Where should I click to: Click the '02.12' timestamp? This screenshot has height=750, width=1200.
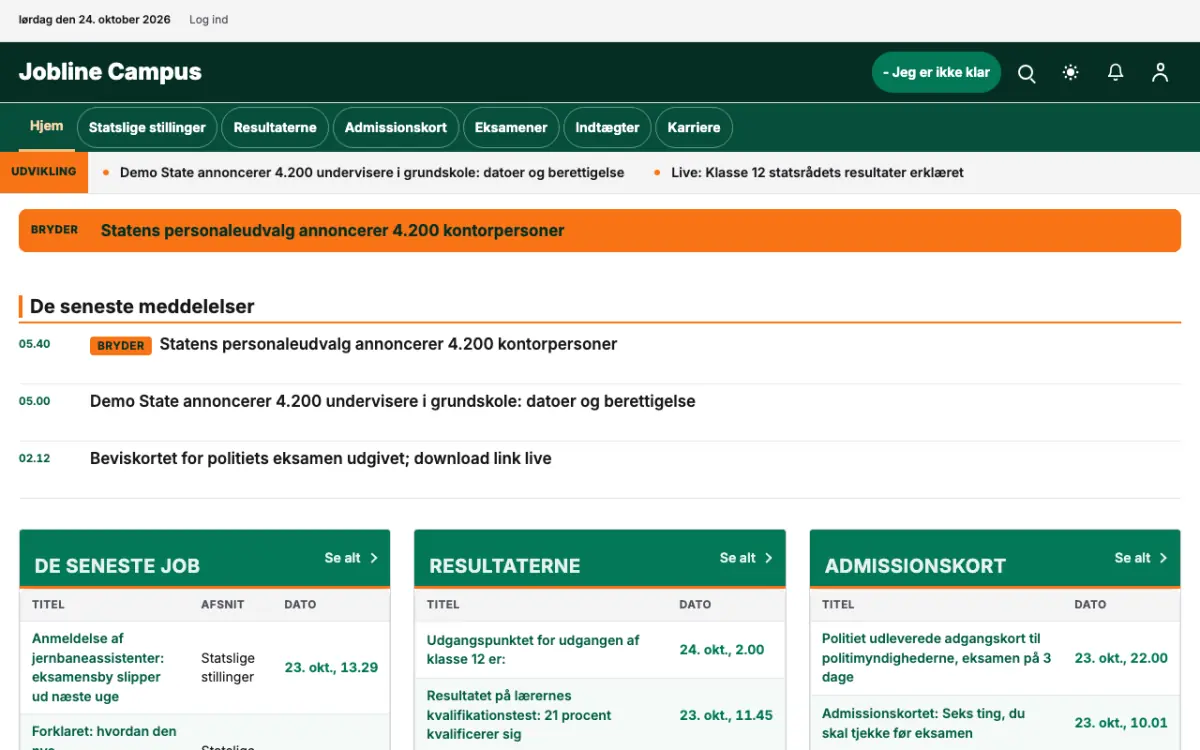click(x=34, y=458)
